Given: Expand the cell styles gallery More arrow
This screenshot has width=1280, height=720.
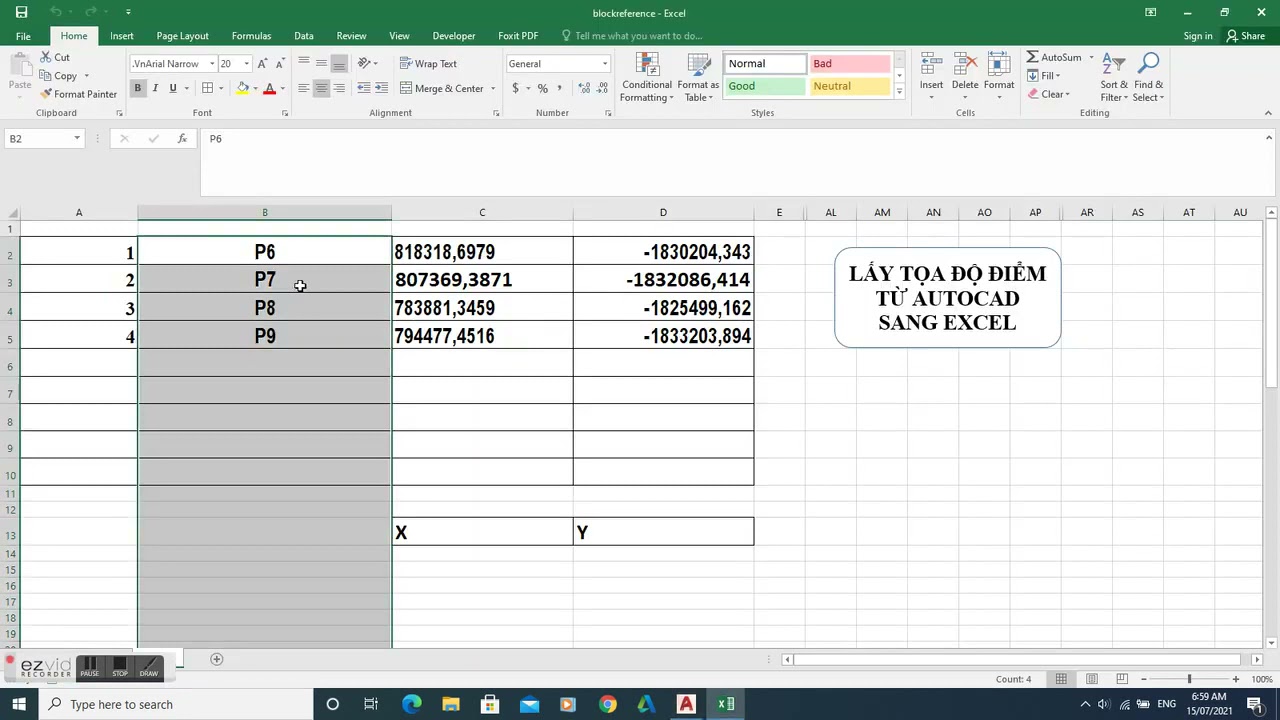Looking at the screenshot, I should click(899, 92).
